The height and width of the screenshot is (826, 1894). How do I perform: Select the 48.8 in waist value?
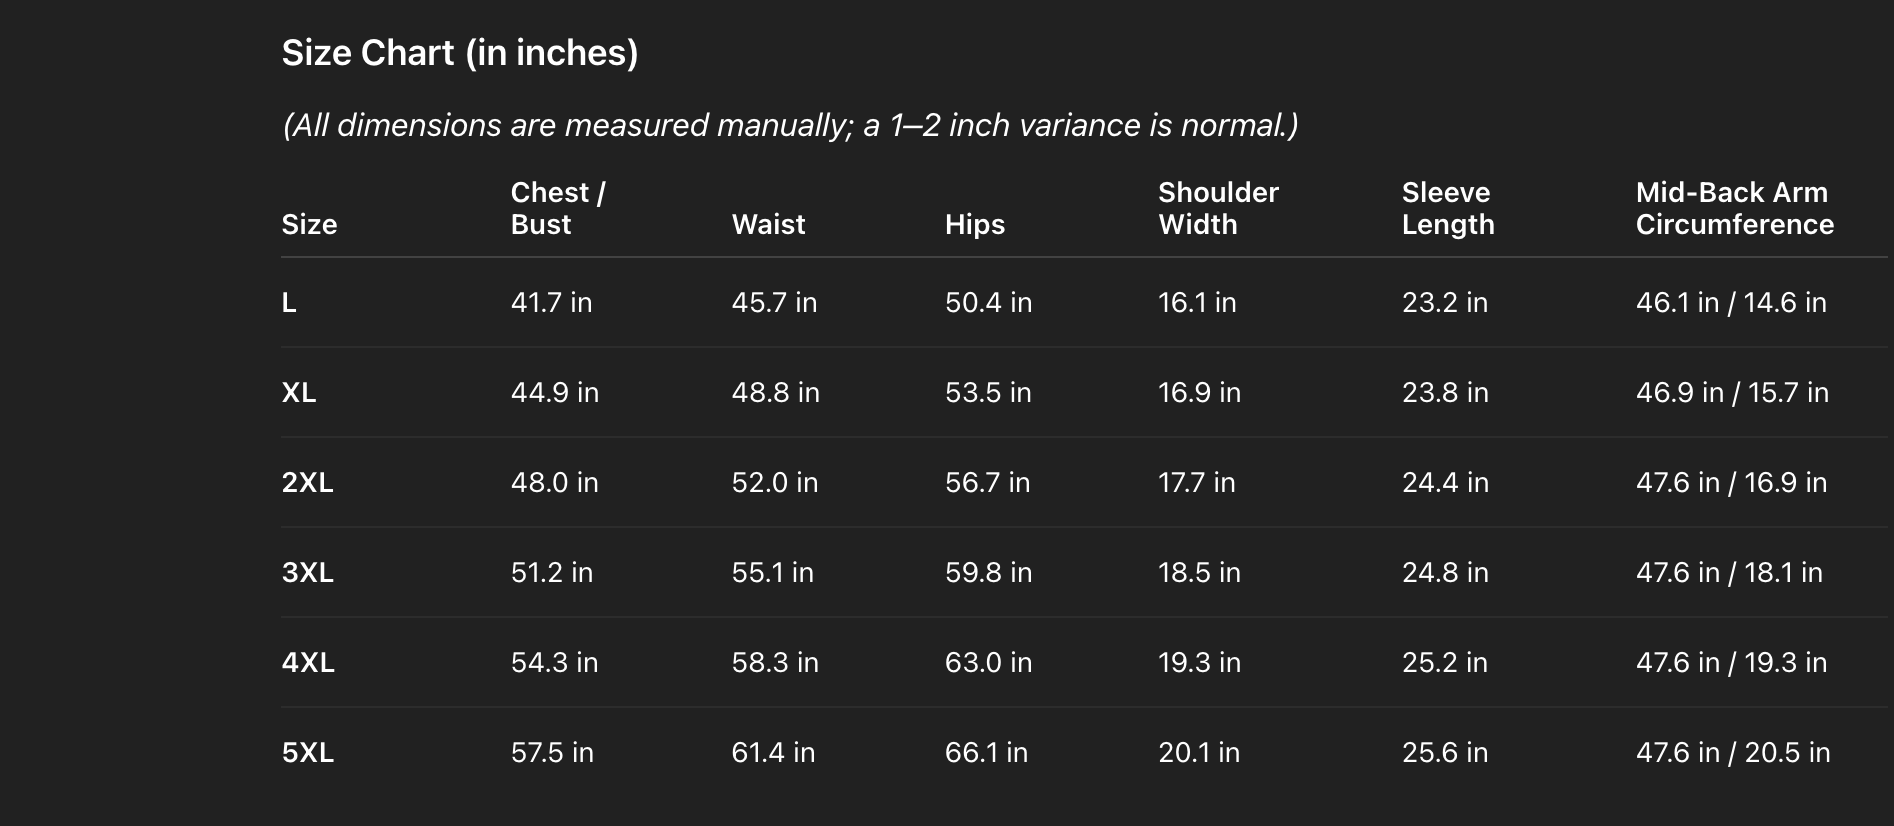pyautogui.click(x=775, y=392)
